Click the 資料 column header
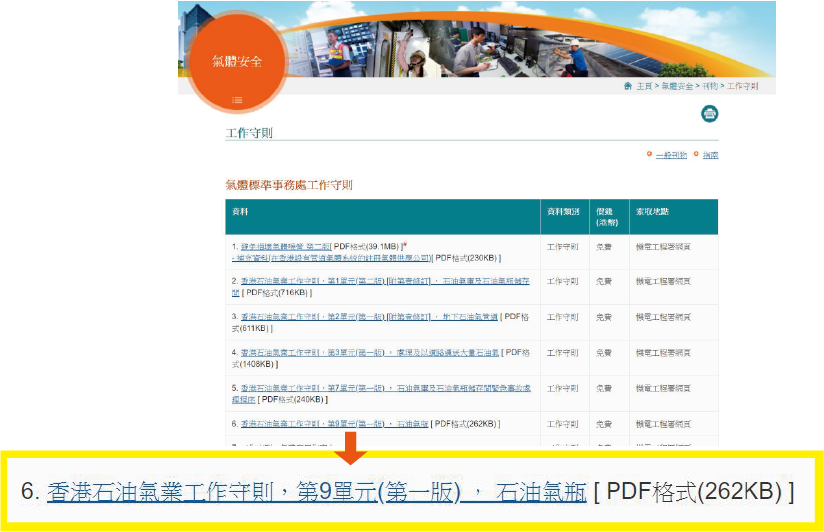824x532 pixels. coord(240,212)
